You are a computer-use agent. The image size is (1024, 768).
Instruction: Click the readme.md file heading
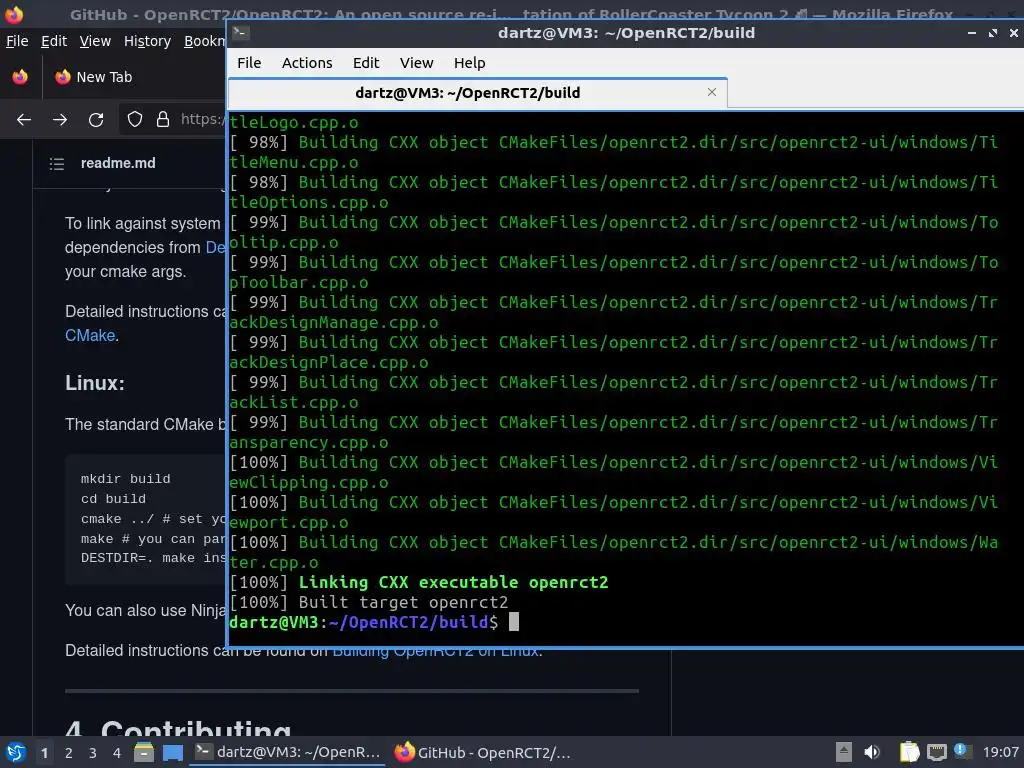click(118, 163)
